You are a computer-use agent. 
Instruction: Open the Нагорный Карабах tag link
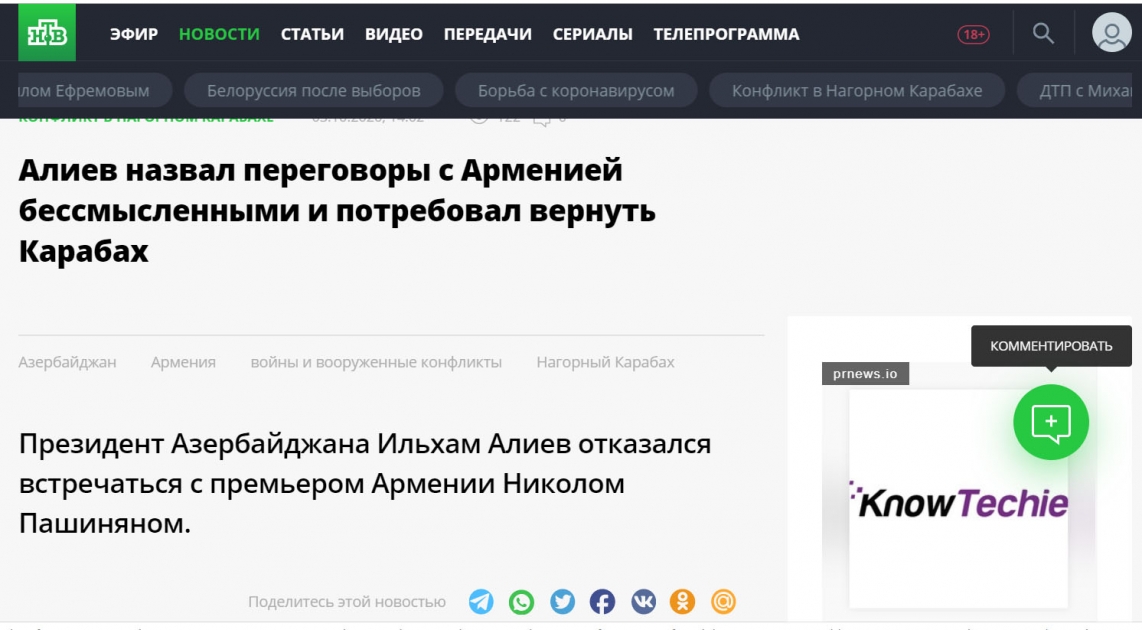(x=605, y=362)
